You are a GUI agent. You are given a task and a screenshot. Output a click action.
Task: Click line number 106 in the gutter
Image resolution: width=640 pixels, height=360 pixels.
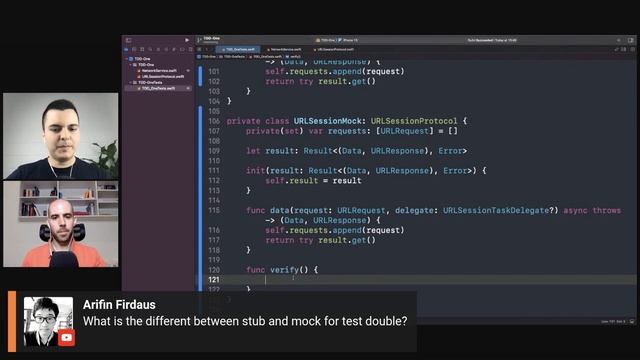(214, 121)
